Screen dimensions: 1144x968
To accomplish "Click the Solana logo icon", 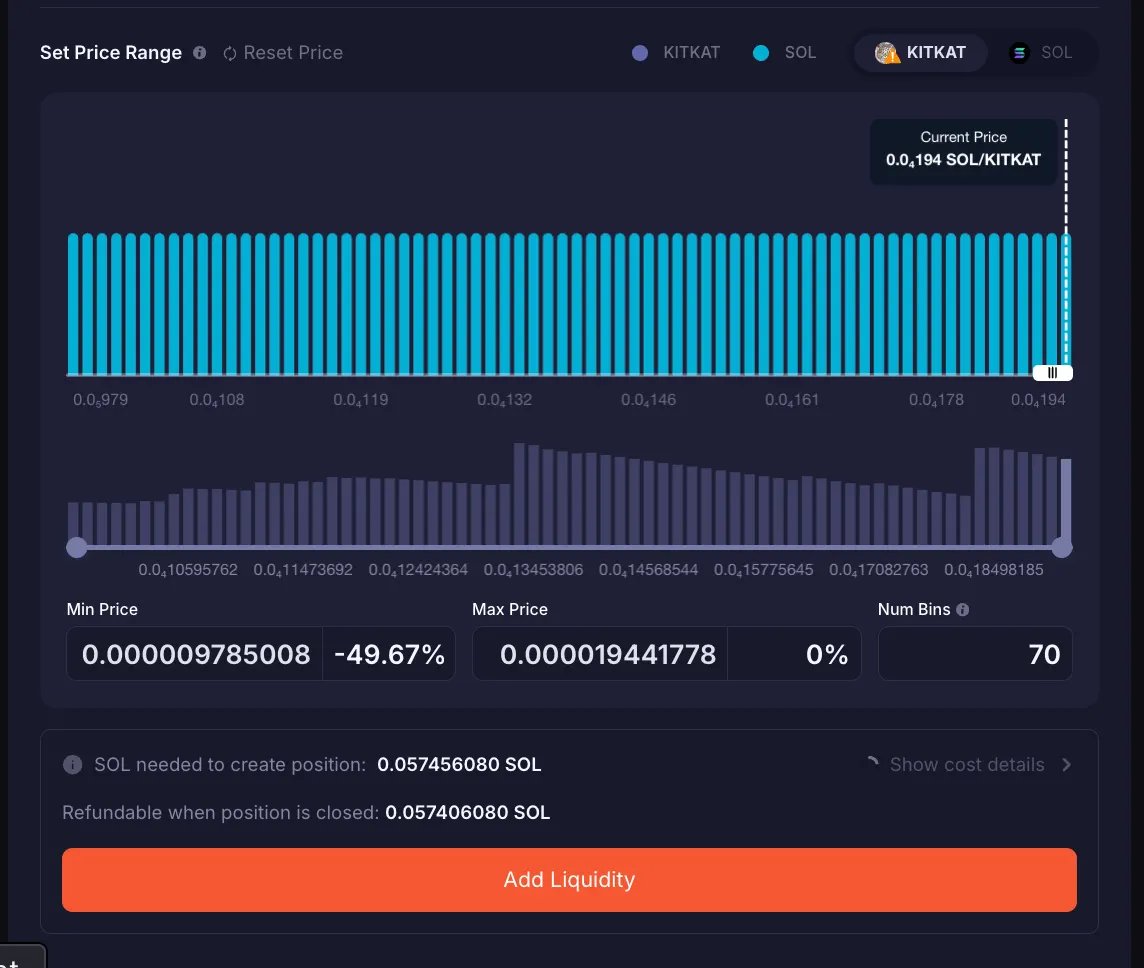I will pyautogui.click(x=1019, y=53).
